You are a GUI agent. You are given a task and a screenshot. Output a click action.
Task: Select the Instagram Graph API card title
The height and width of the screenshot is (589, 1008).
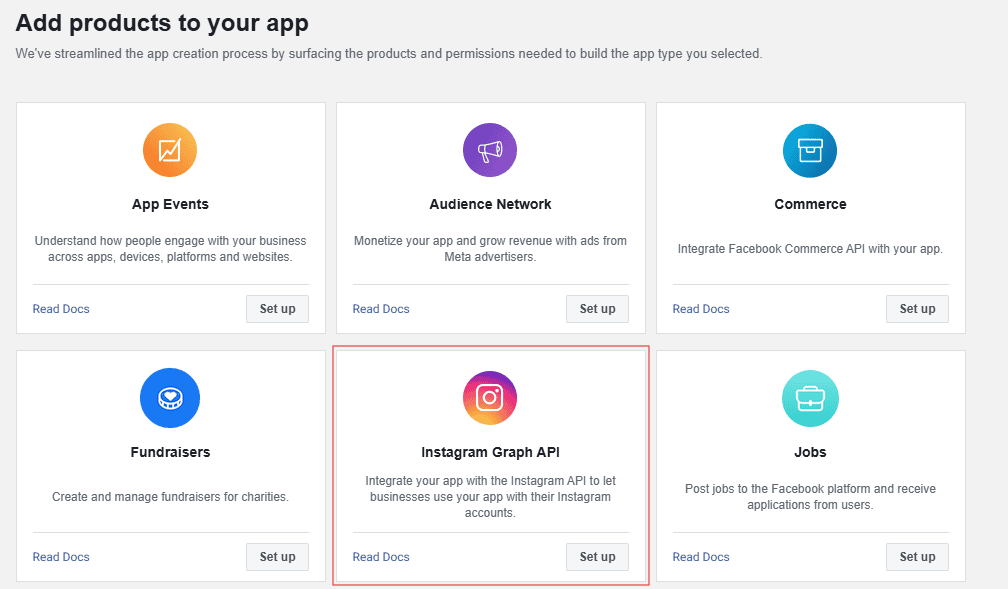[x=490, y=452]
